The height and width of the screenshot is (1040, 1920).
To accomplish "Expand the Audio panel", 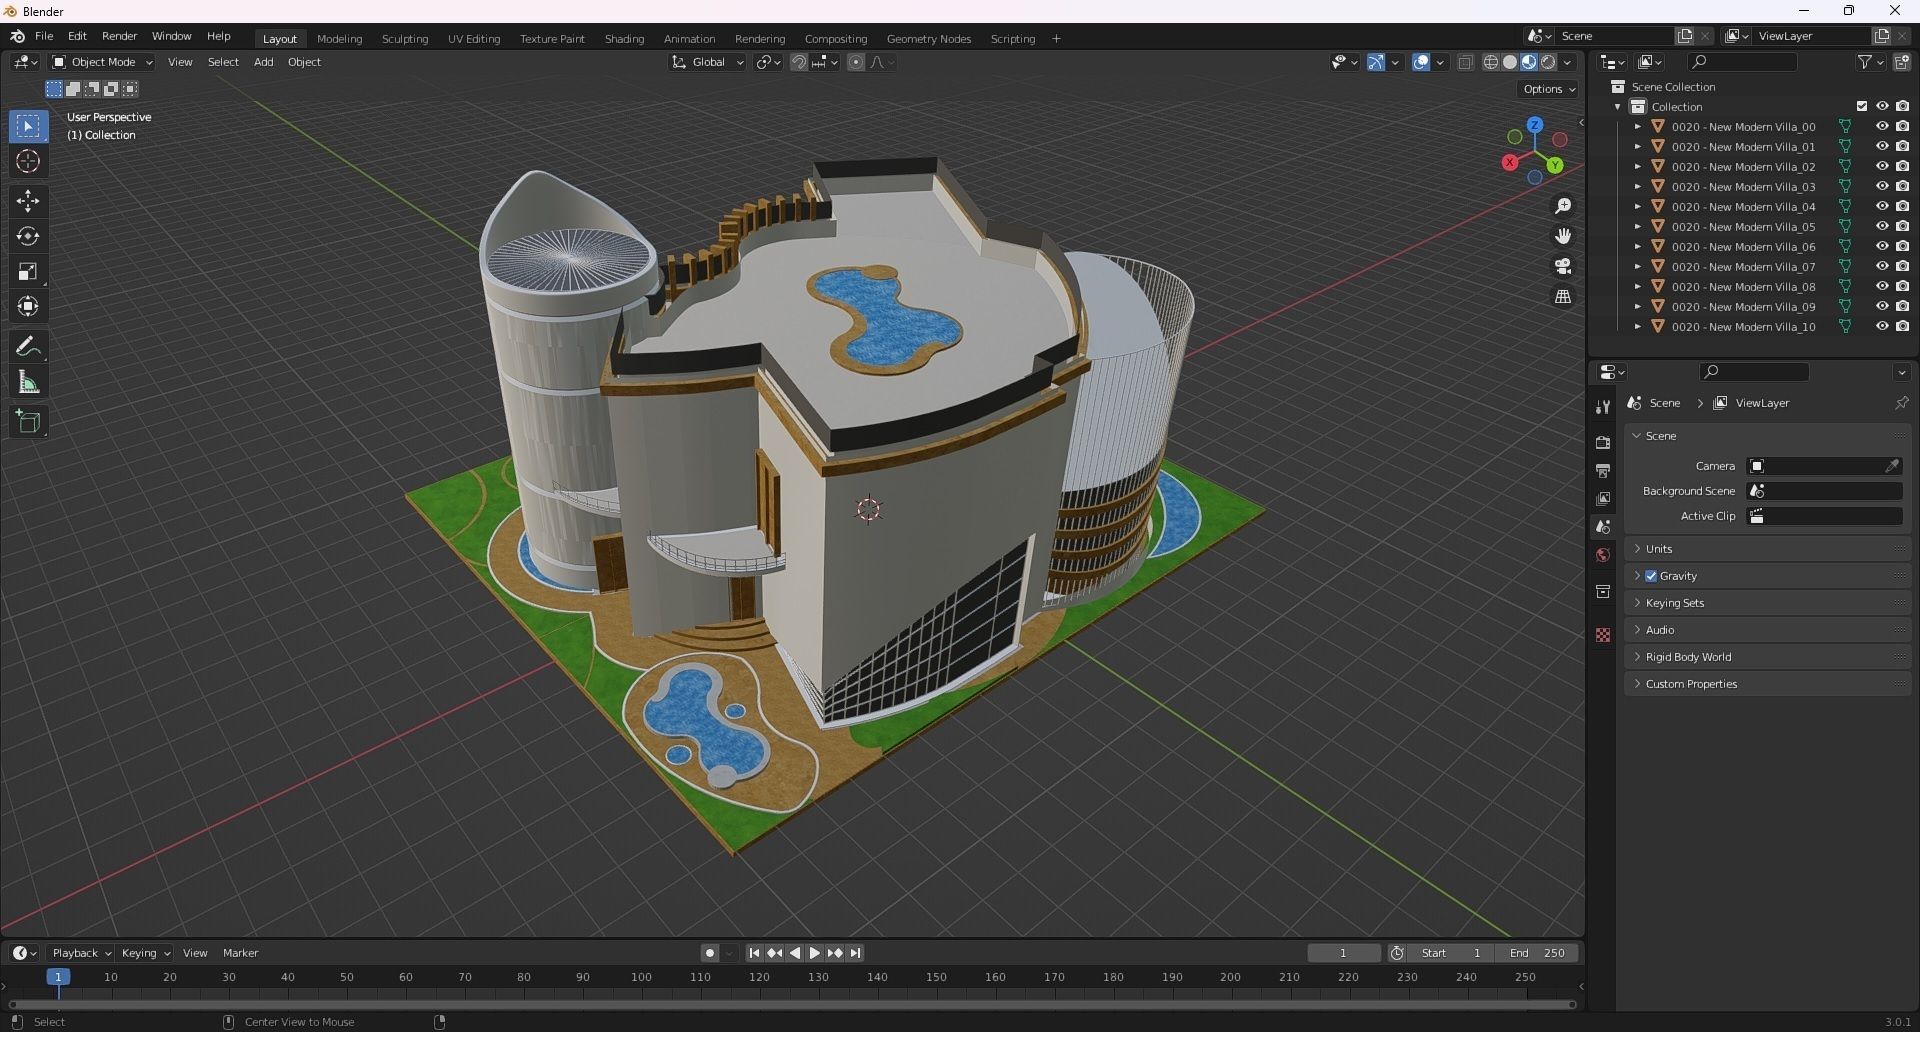I will (1768, 630).
